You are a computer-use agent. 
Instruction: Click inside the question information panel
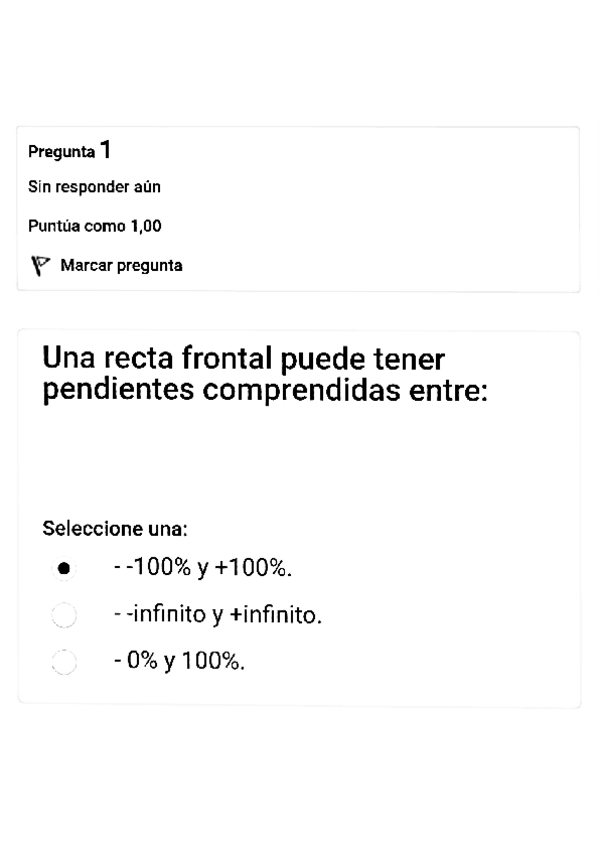pyautogui.click(x=297, y=207)
